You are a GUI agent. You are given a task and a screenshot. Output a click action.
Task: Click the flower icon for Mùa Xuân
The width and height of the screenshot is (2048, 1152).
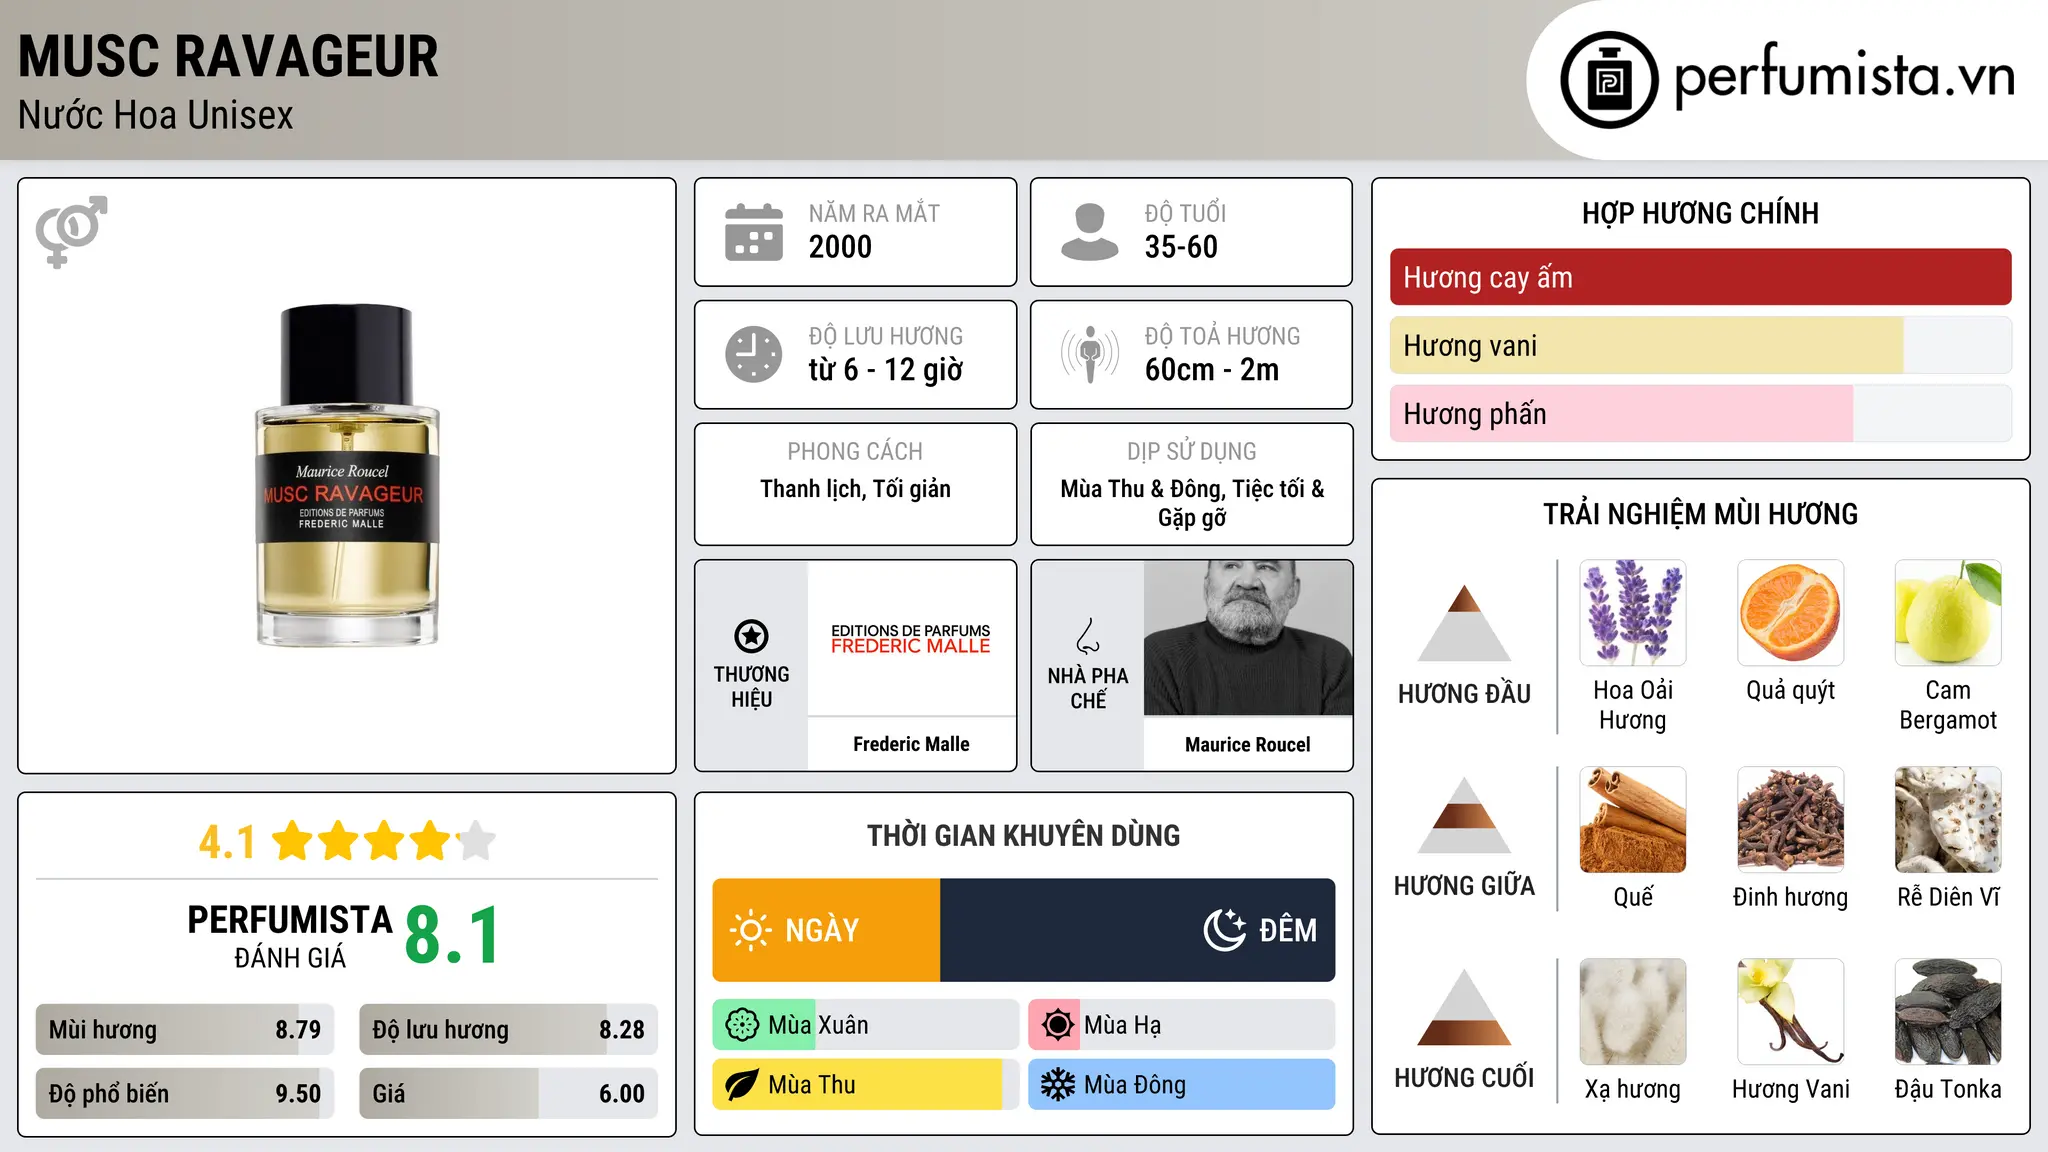tap(742, 1025)
